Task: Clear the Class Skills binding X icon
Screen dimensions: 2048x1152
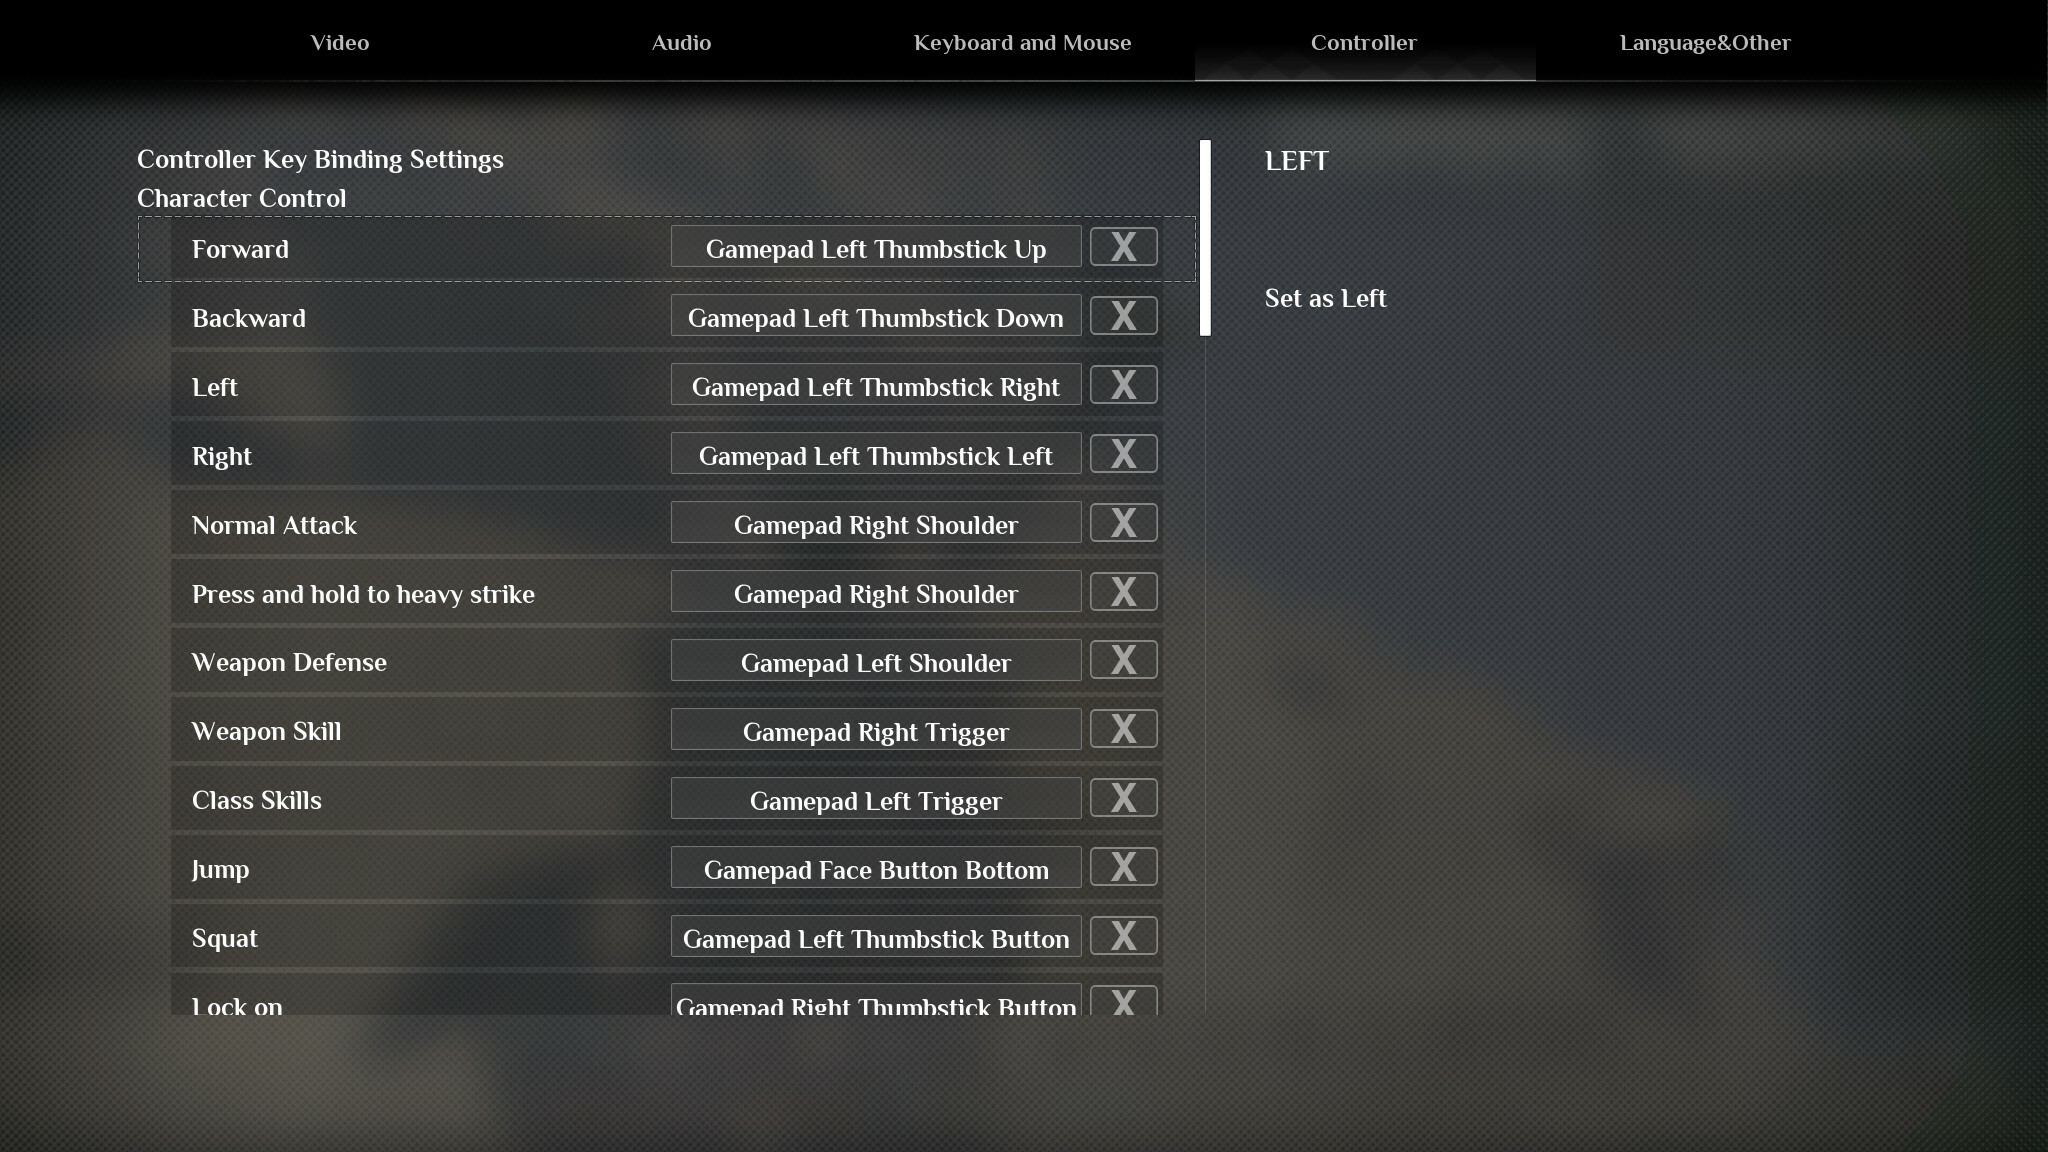Action: pyautogui.click(x=1123, y=798)
